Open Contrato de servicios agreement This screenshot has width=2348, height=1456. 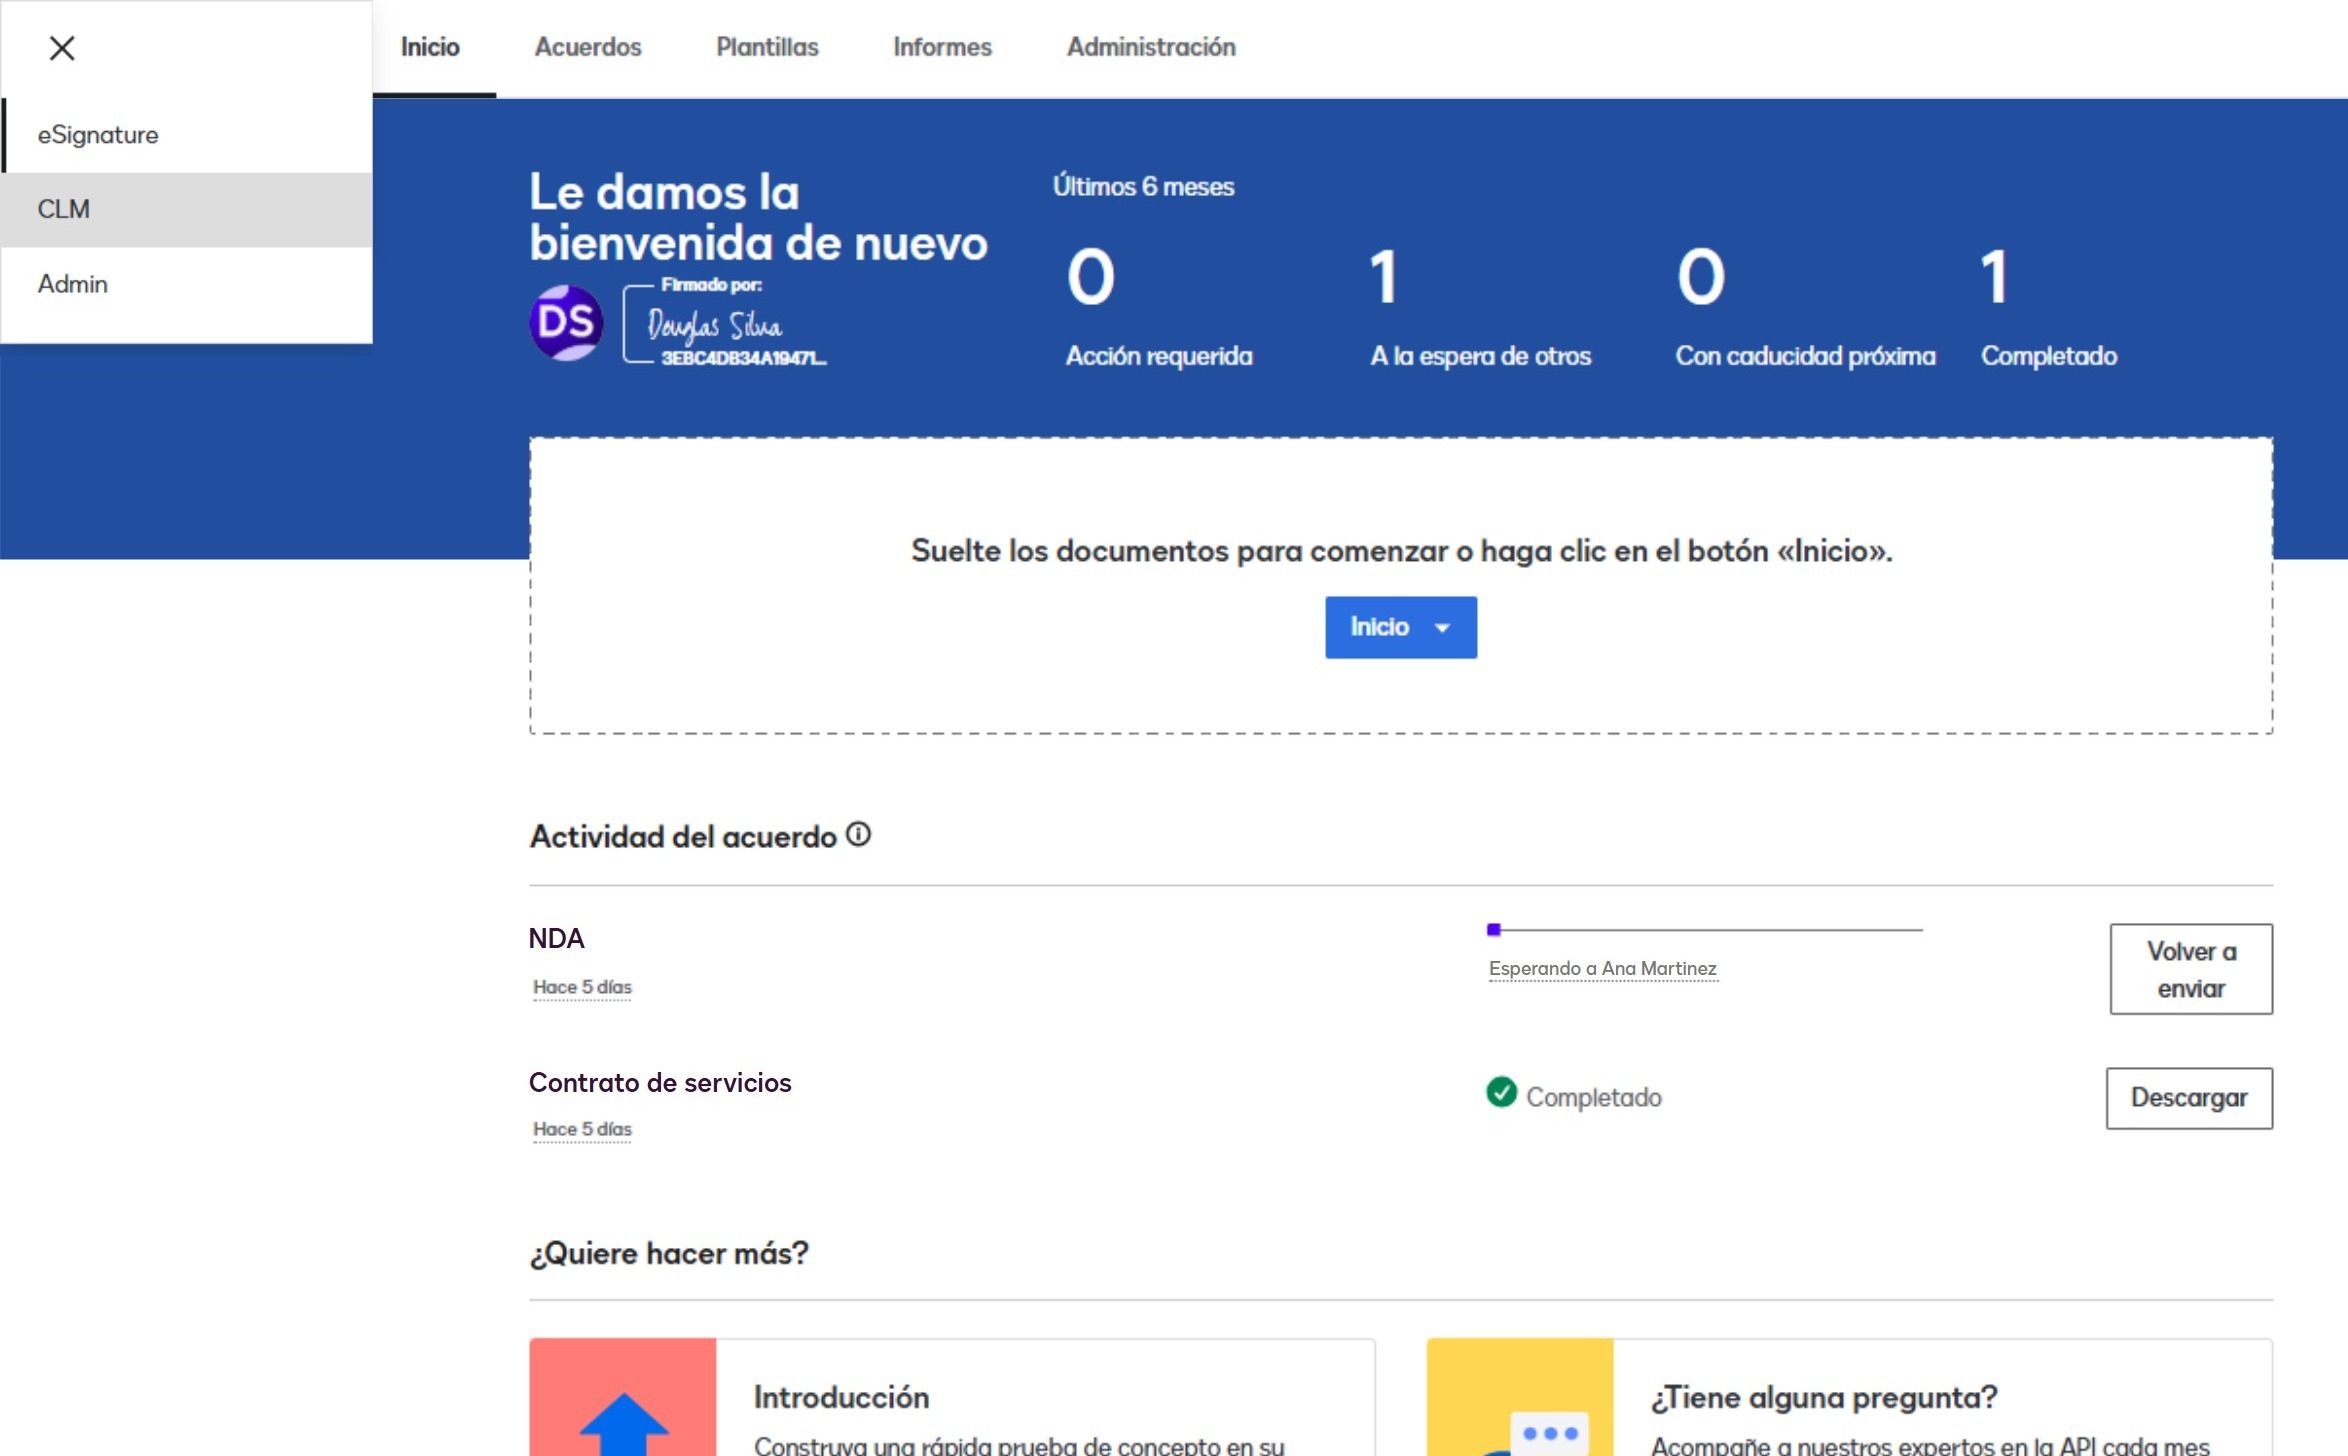(x=659, y=1082)
